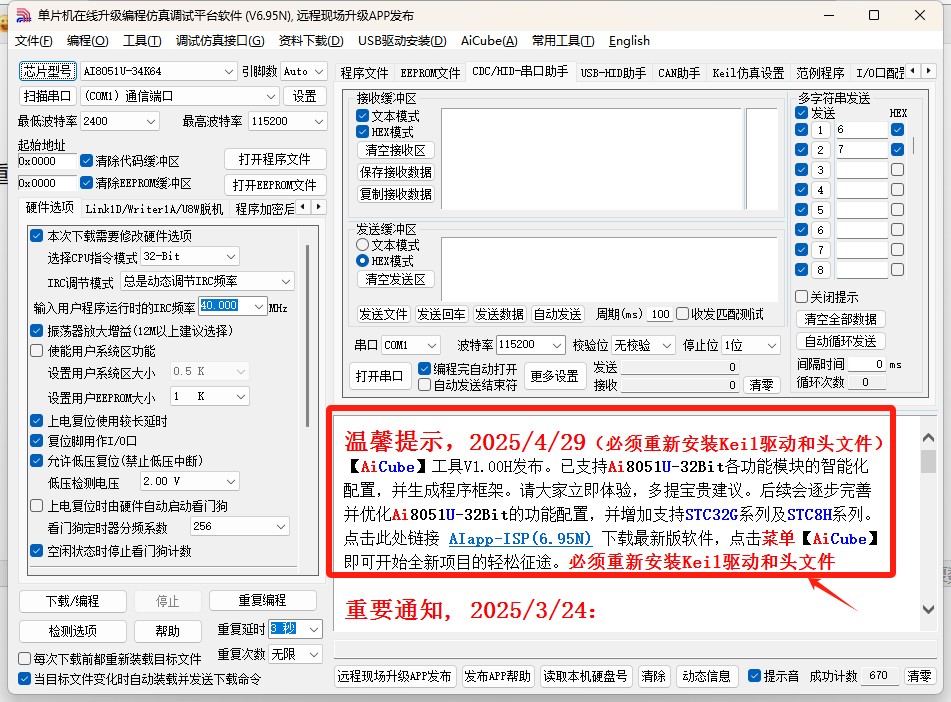Toggle 提示音 checkbox
This screenshot has height=702, width=951.
pos(754,675)
